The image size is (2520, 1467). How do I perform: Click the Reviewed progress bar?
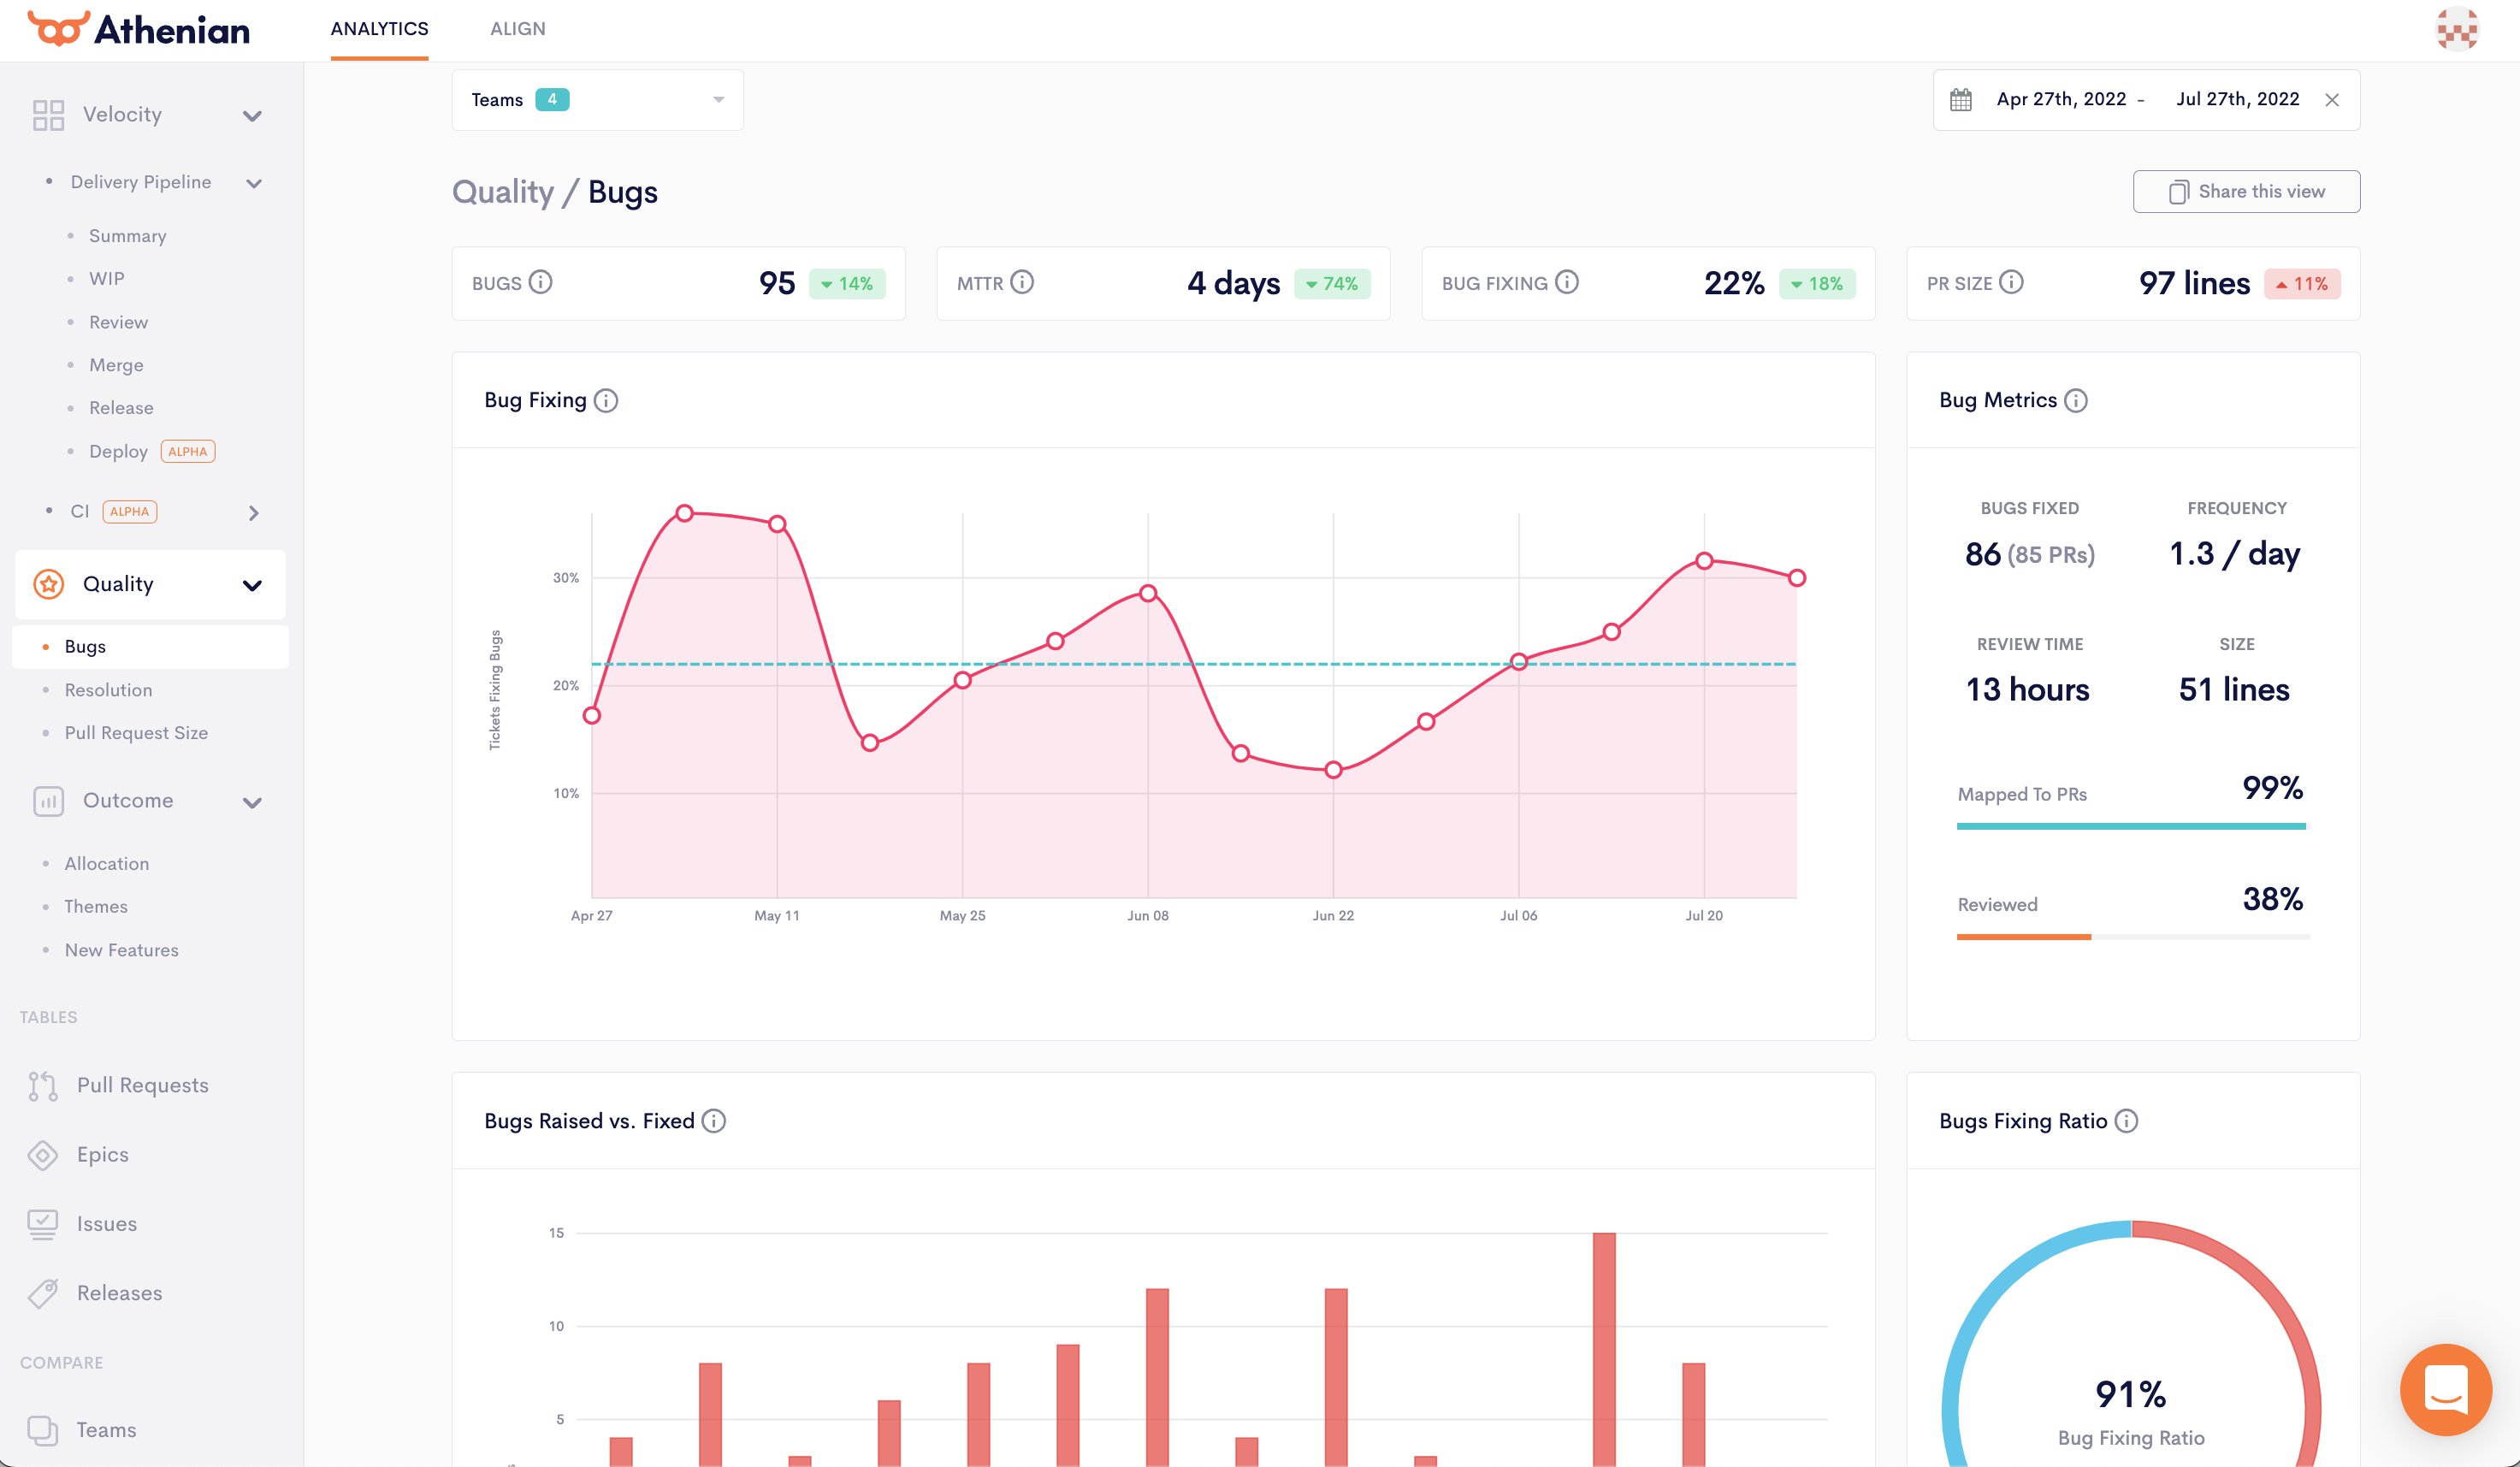pos(2132,936)
